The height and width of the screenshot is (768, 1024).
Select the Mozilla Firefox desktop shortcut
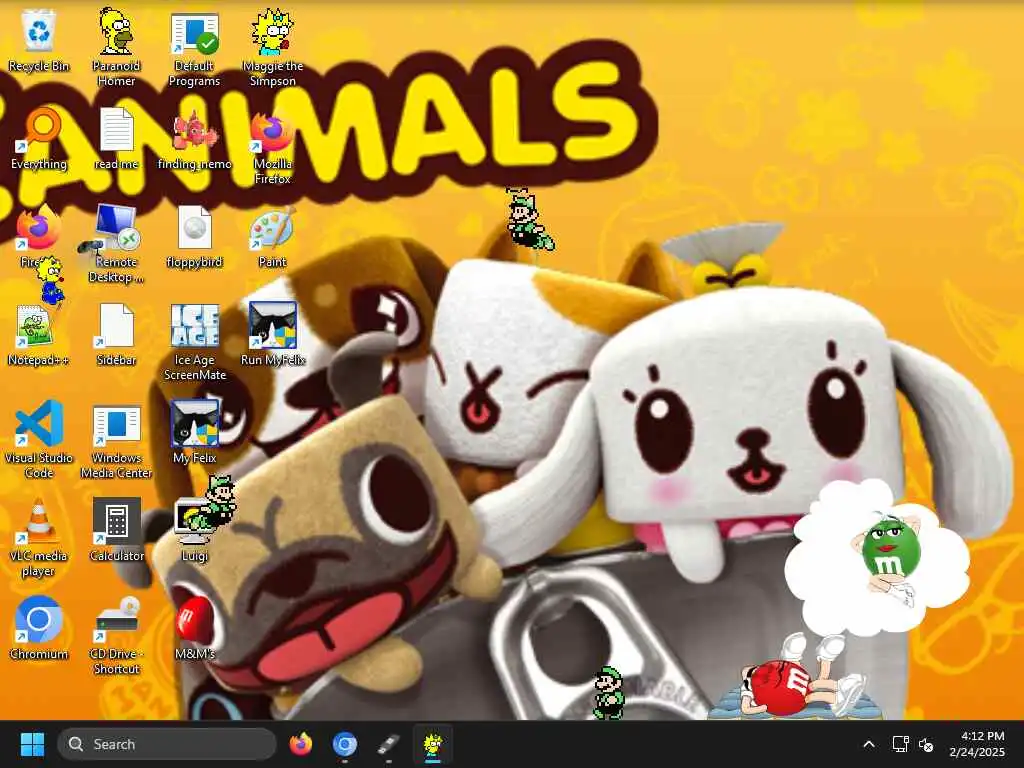272,148
